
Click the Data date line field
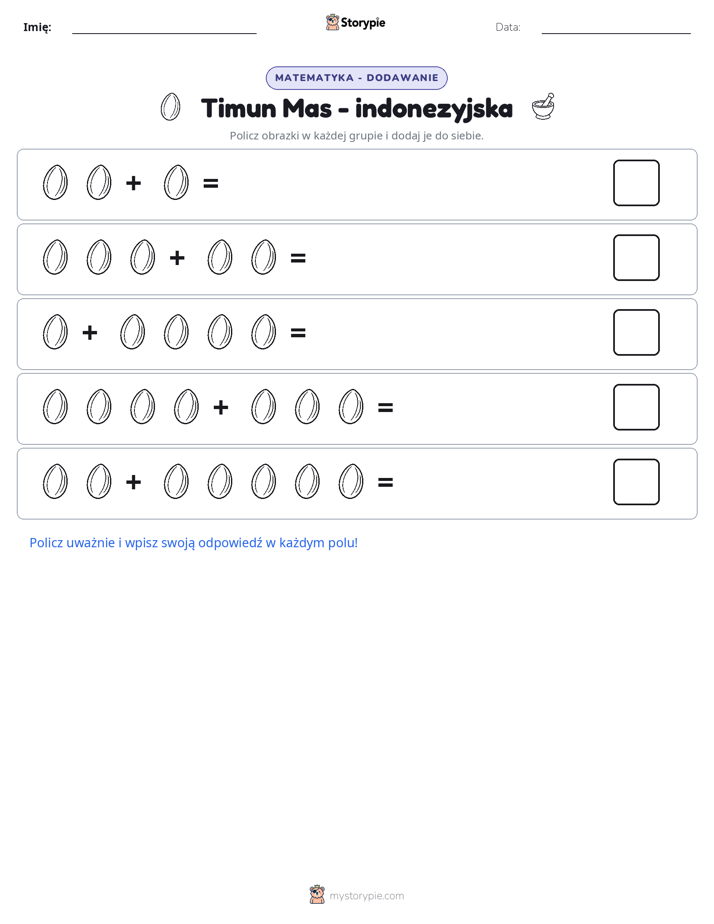[x=616, y=28]
